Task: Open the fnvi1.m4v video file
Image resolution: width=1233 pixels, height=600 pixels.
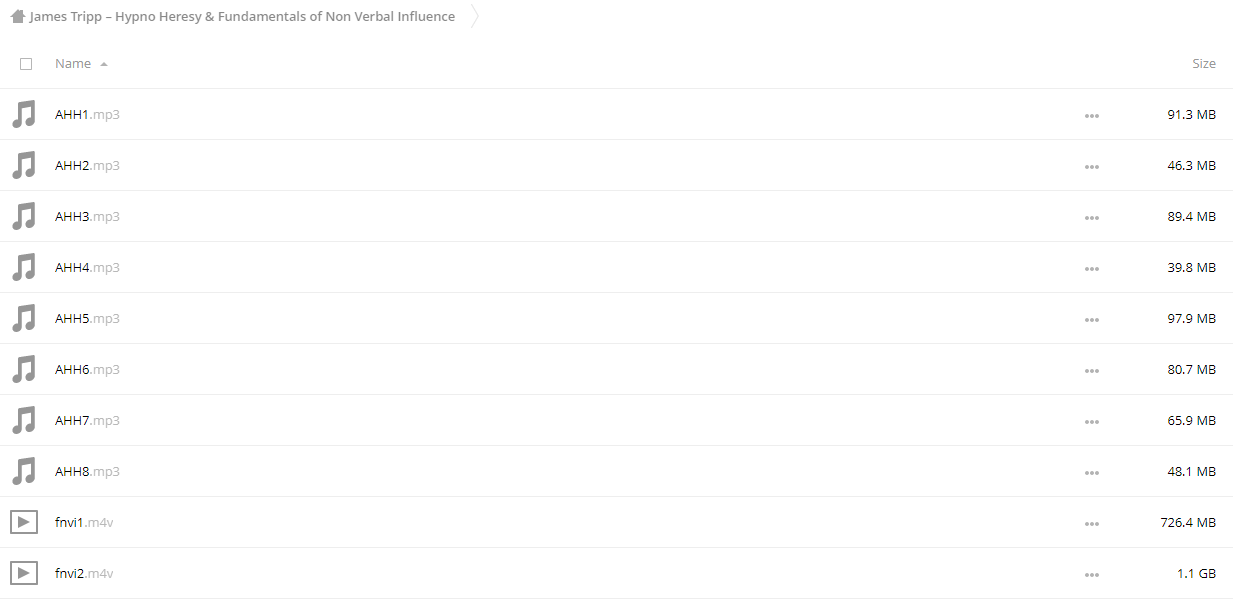Action: [84, 522]
